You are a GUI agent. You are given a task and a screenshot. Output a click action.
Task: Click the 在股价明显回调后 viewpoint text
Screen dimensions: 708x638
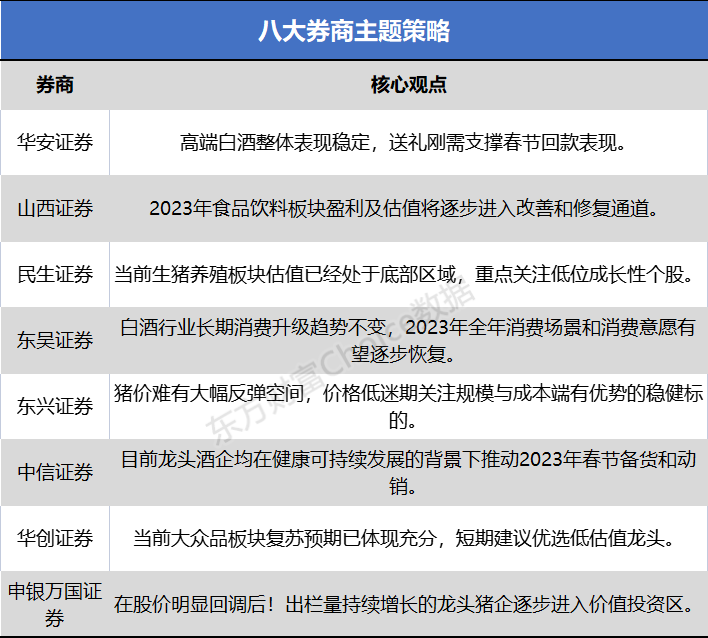coord(403,604)
